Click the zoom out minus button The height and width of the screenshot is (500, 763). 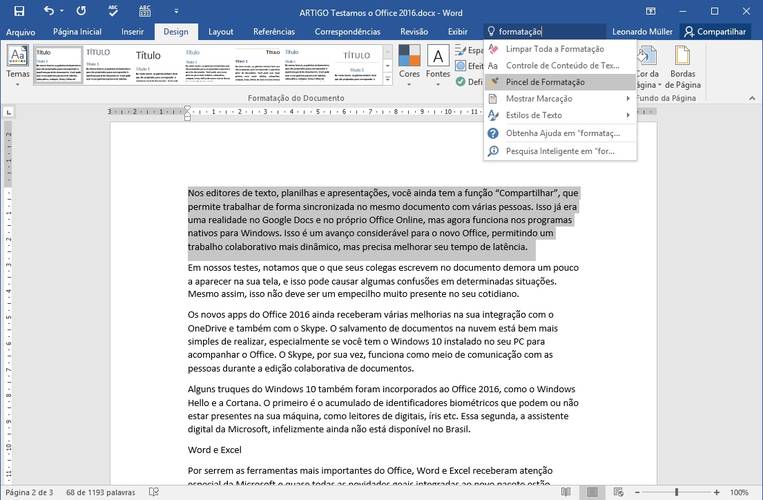coord(637,492)
